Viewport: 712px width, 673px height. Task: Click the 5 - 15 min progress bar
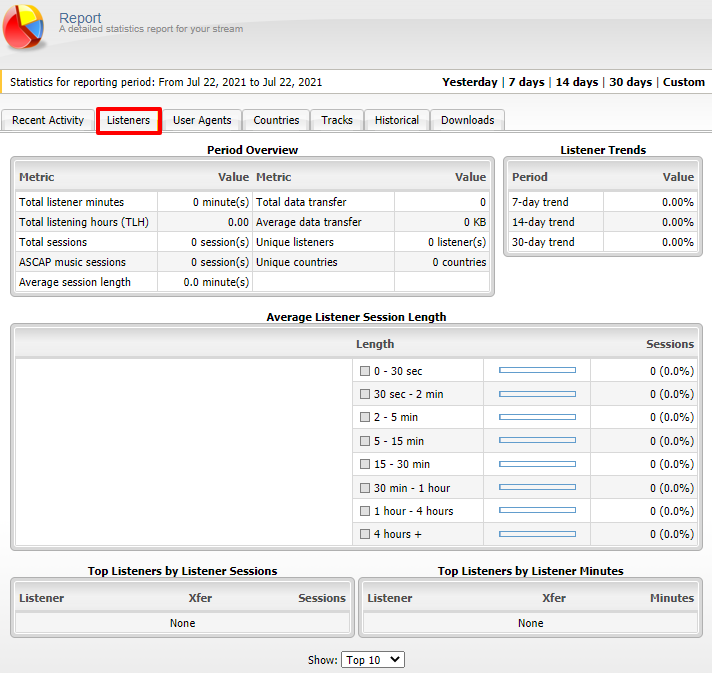[537, 440]
